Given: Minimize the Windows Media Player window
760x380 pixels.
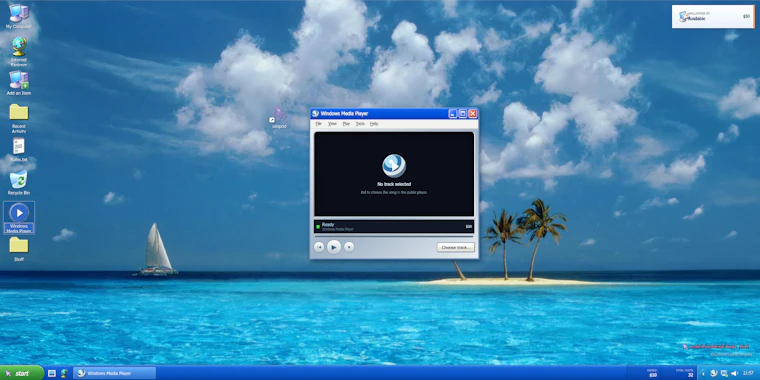Looking at the screenshot, I should click(x=453, y=113).
